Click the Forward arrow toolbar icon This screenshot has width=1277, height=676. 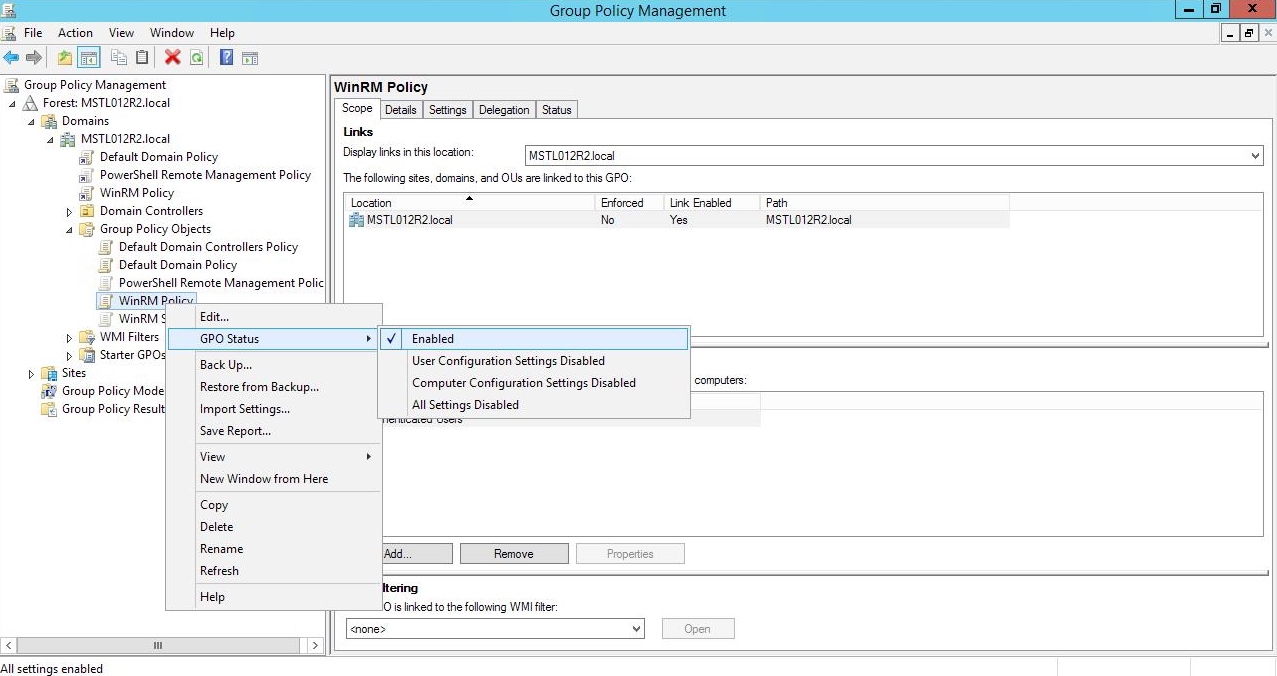[34, 58]
